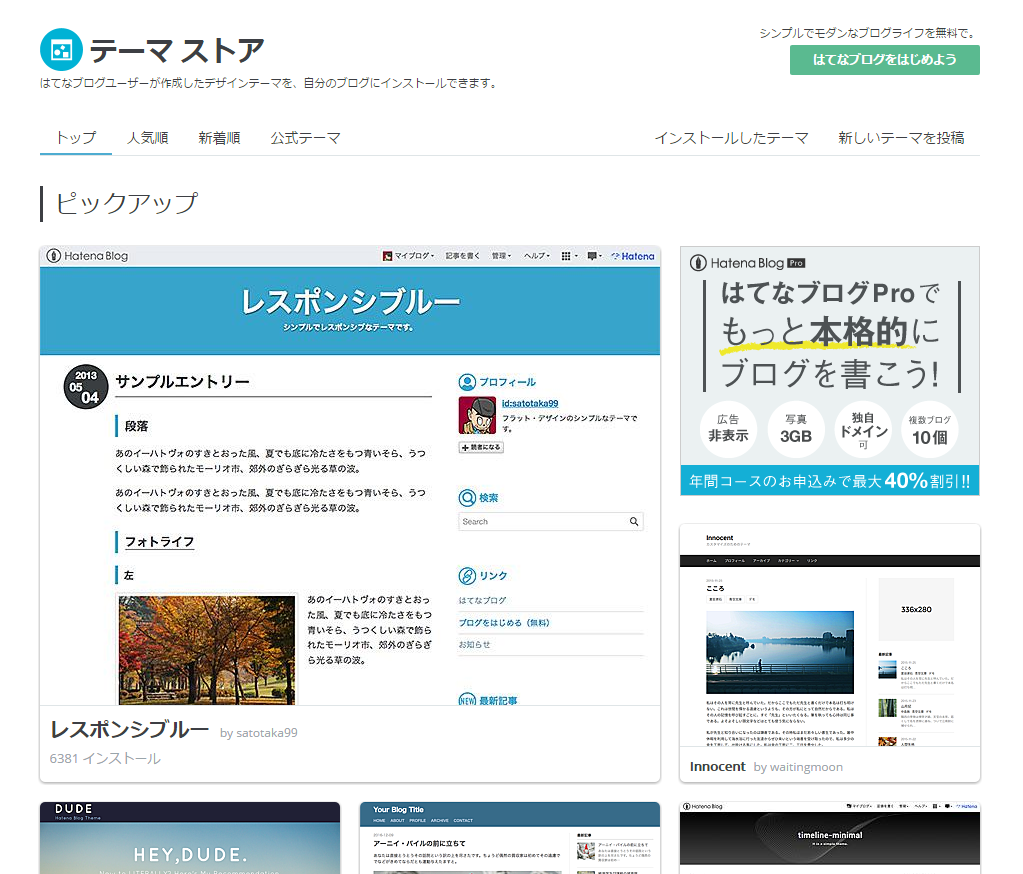Click the 検索 magnifying glass icon
The image size is (1023, 874).
[467, 498]
